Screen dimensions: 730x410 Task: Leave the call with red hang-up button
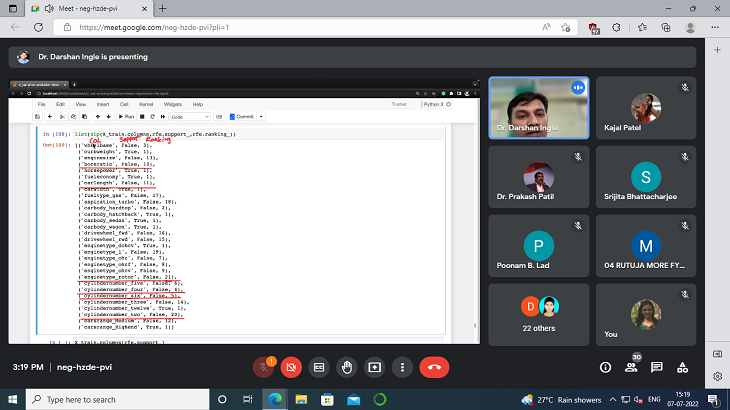[x=434, y=367]
